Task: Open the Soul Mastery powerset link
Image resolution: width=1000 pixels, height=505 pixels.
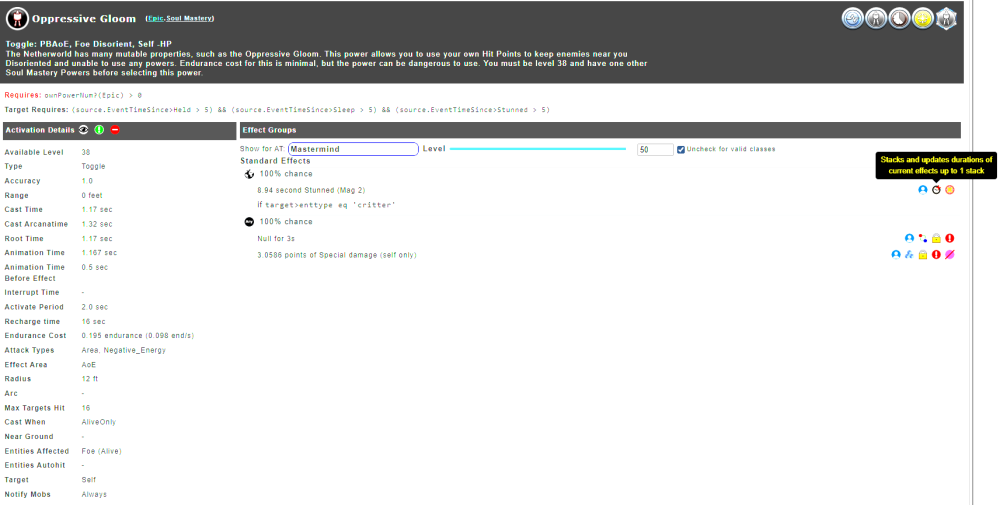Action: [x=190, y=18]
